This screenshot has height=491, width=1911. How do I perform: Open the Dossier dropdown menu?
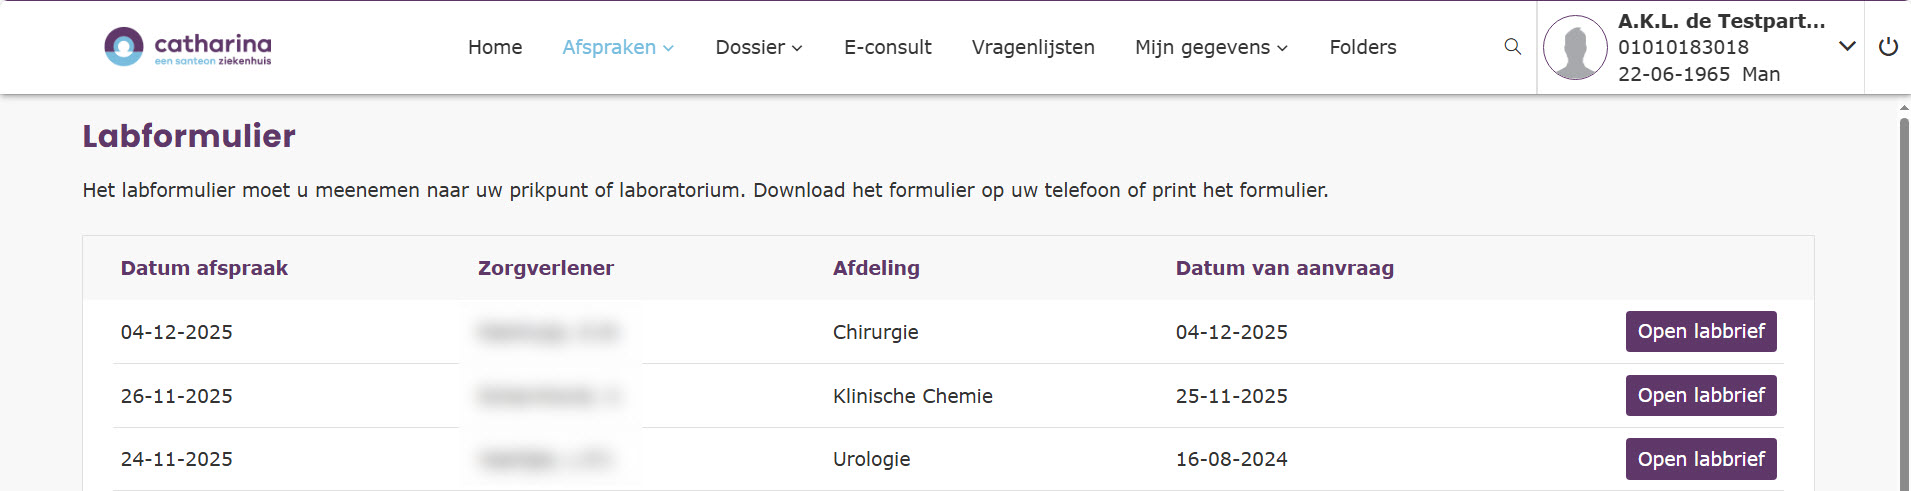(x=759, y=47)
